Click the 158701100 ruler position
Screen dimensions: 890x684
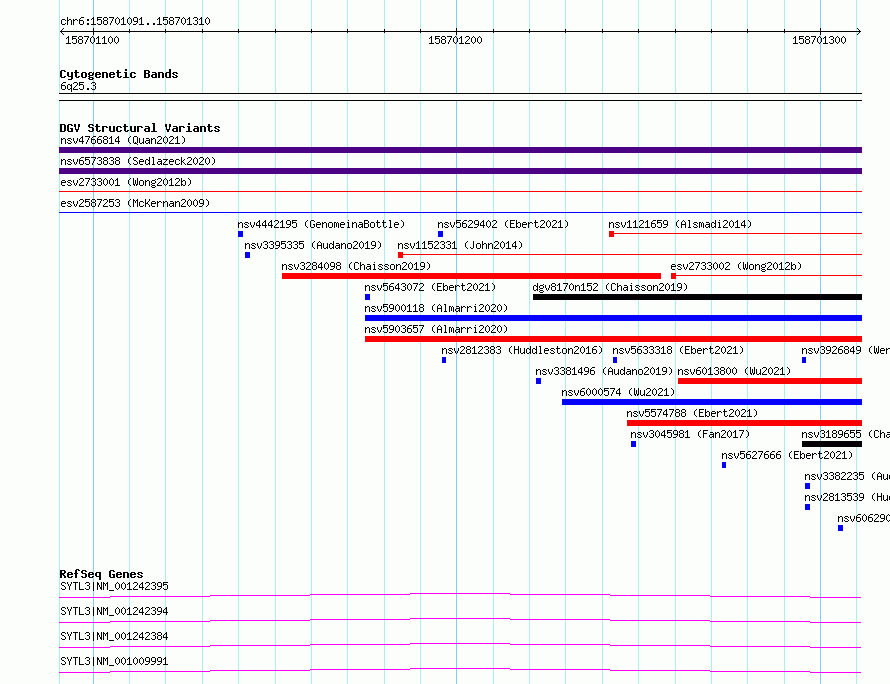point(92,40)
